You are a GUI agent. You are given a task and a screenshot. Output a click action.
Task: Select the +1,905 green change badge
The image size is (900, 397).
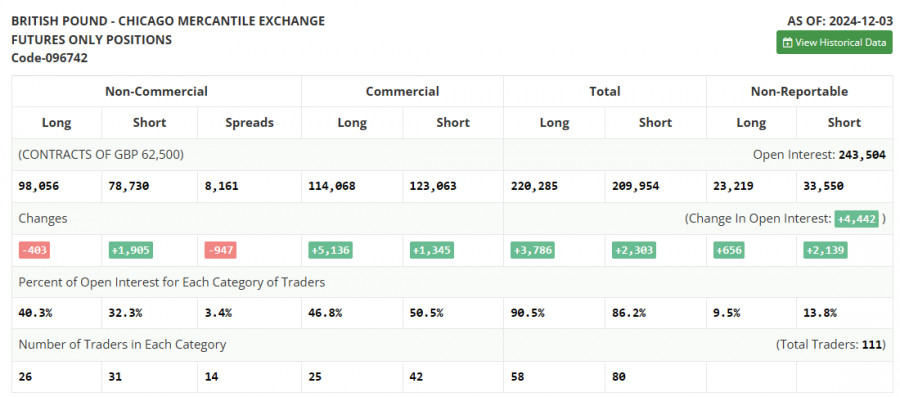click(x=130, y=251)
